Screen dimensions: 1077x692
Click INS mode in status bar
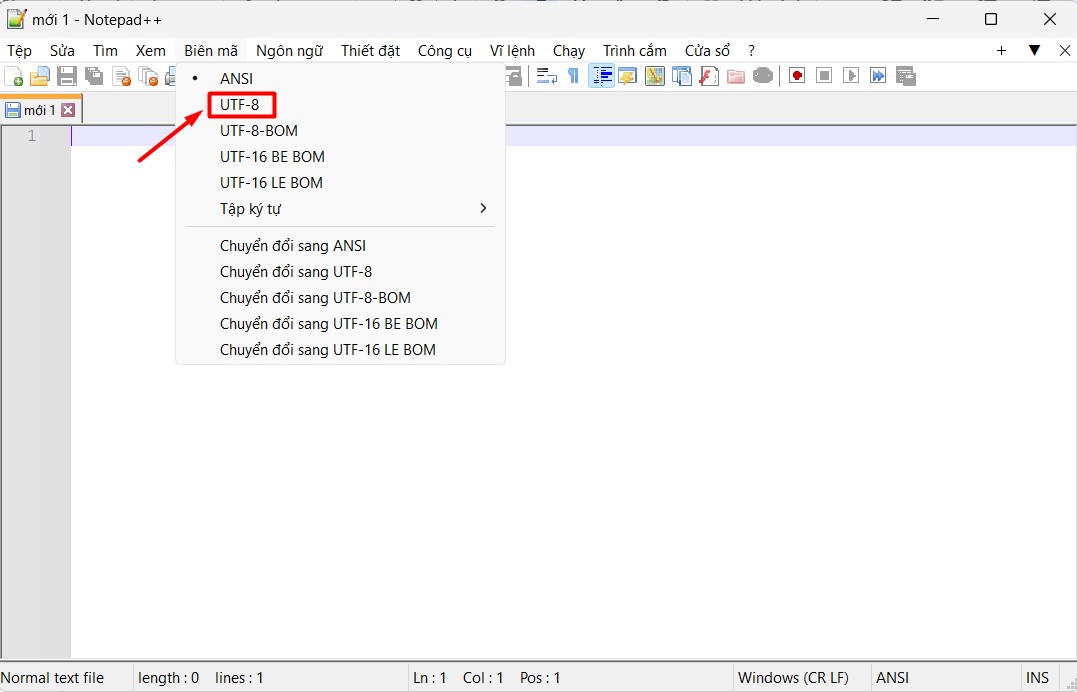1037,678
